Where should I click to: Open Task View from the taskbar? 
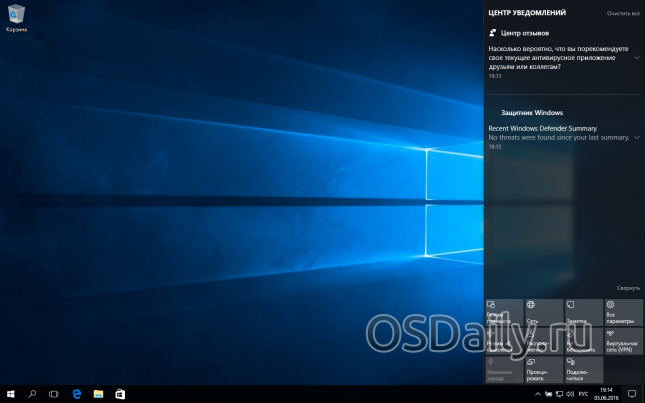tap(54, 394)
